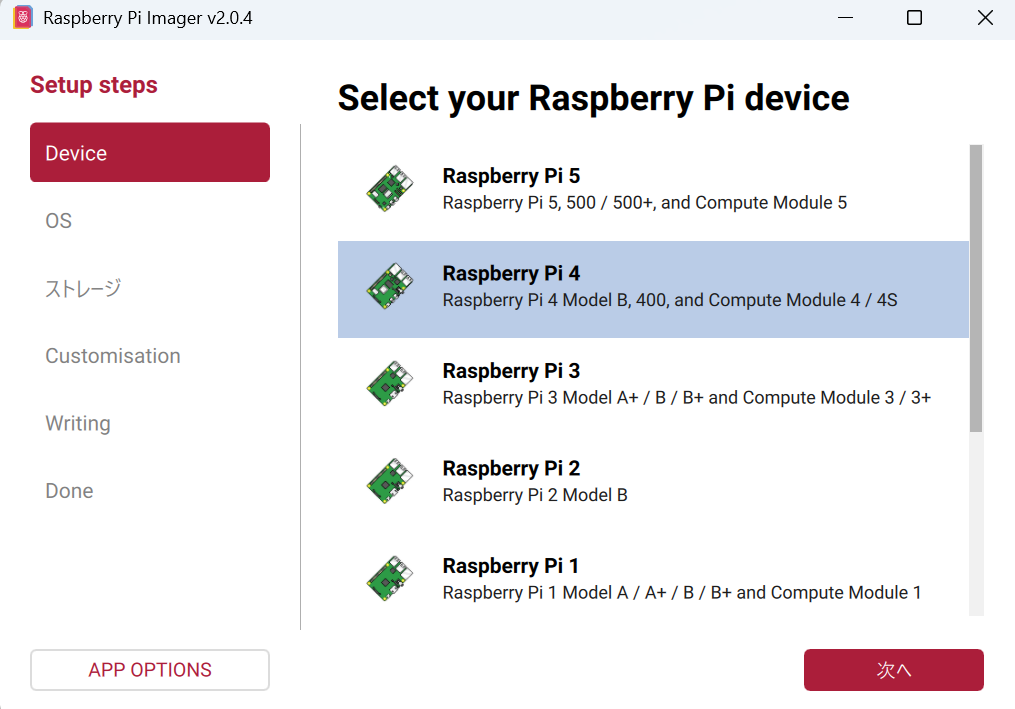Screen dimensions: 1015x709
Task: Select the Writing setup step
Action: point(78,424)
